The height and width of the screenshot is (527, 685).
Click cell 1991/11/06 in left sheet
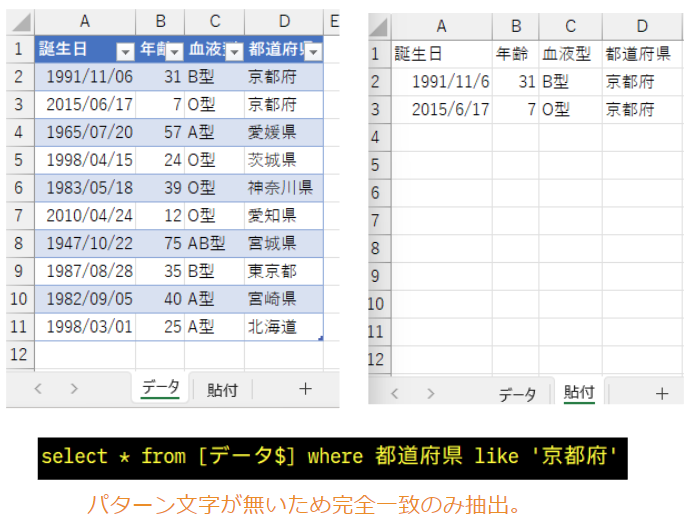85,77
